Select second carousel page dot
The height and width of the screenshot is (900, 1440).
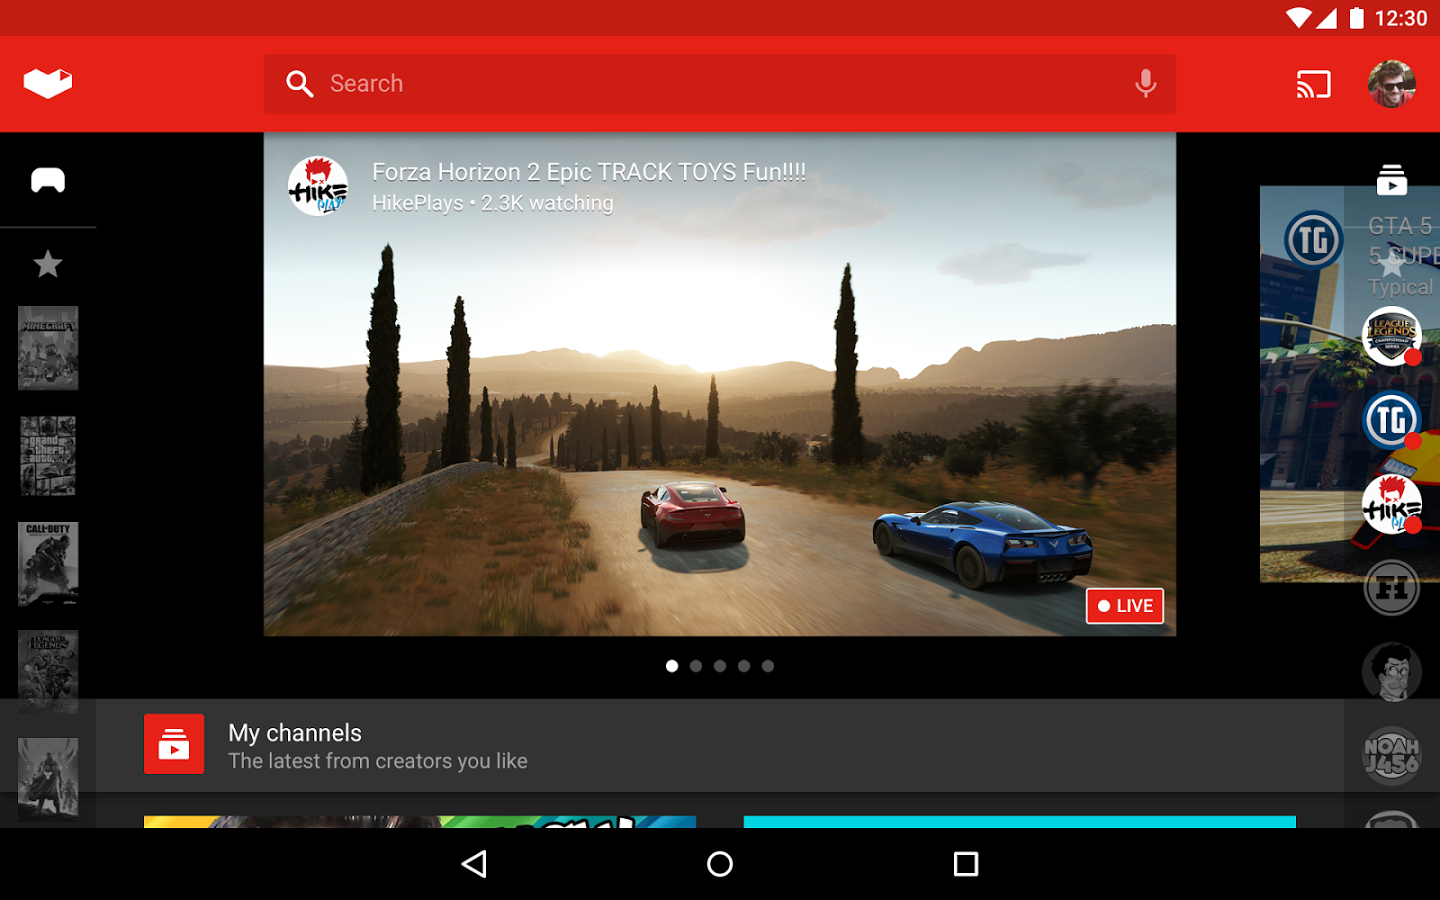pyautogui.click(x=696, y=666)
